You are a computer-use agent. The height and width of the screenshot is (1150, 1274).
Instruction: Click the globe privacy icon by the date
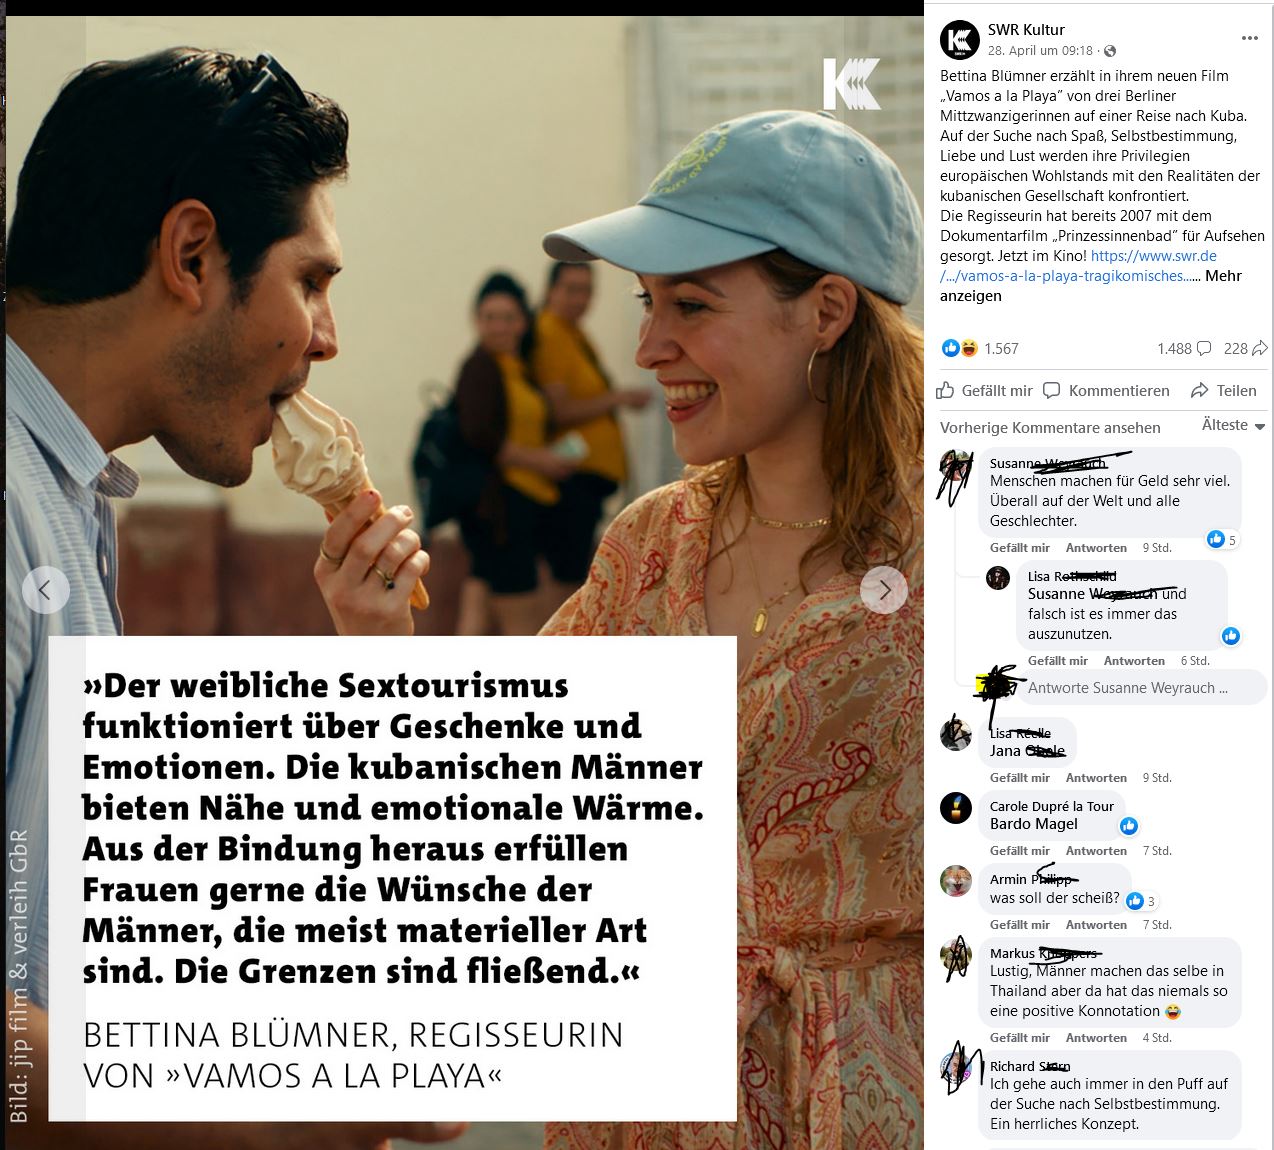pos(1110,51)
